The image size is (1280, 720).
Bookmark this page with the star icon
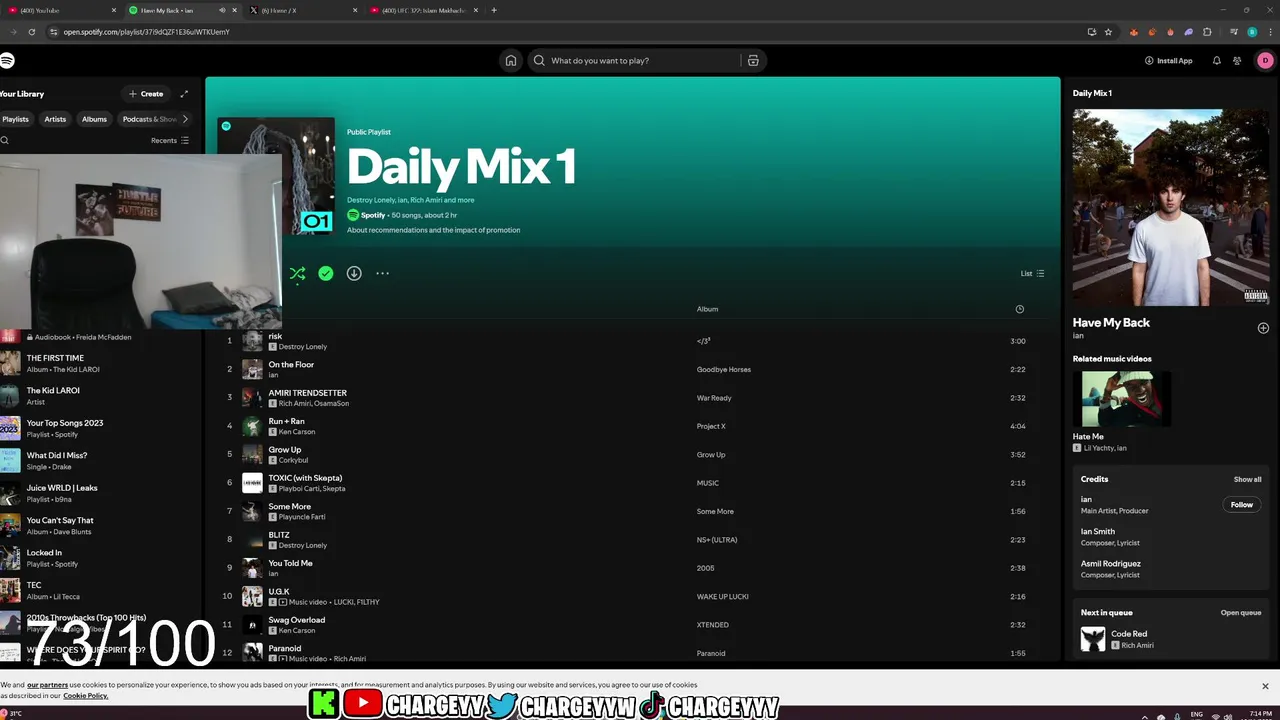coord(1108,32)
